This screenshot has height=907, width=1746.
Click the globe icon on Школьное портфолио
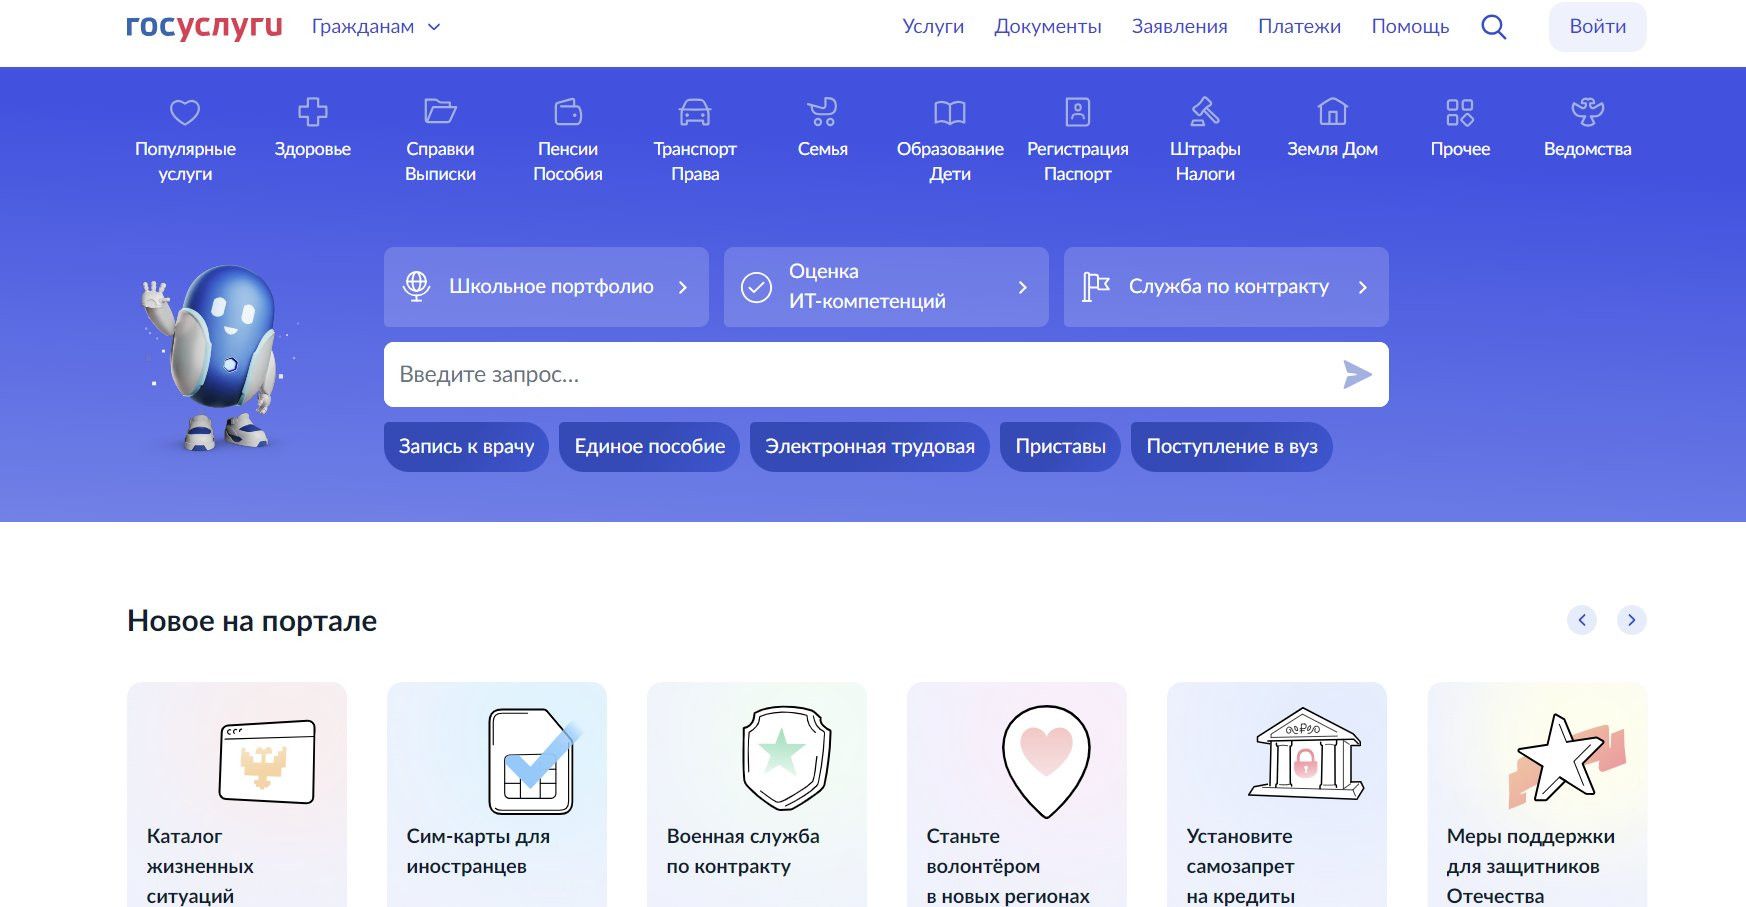pyautogui.click(x=417, y=287)
